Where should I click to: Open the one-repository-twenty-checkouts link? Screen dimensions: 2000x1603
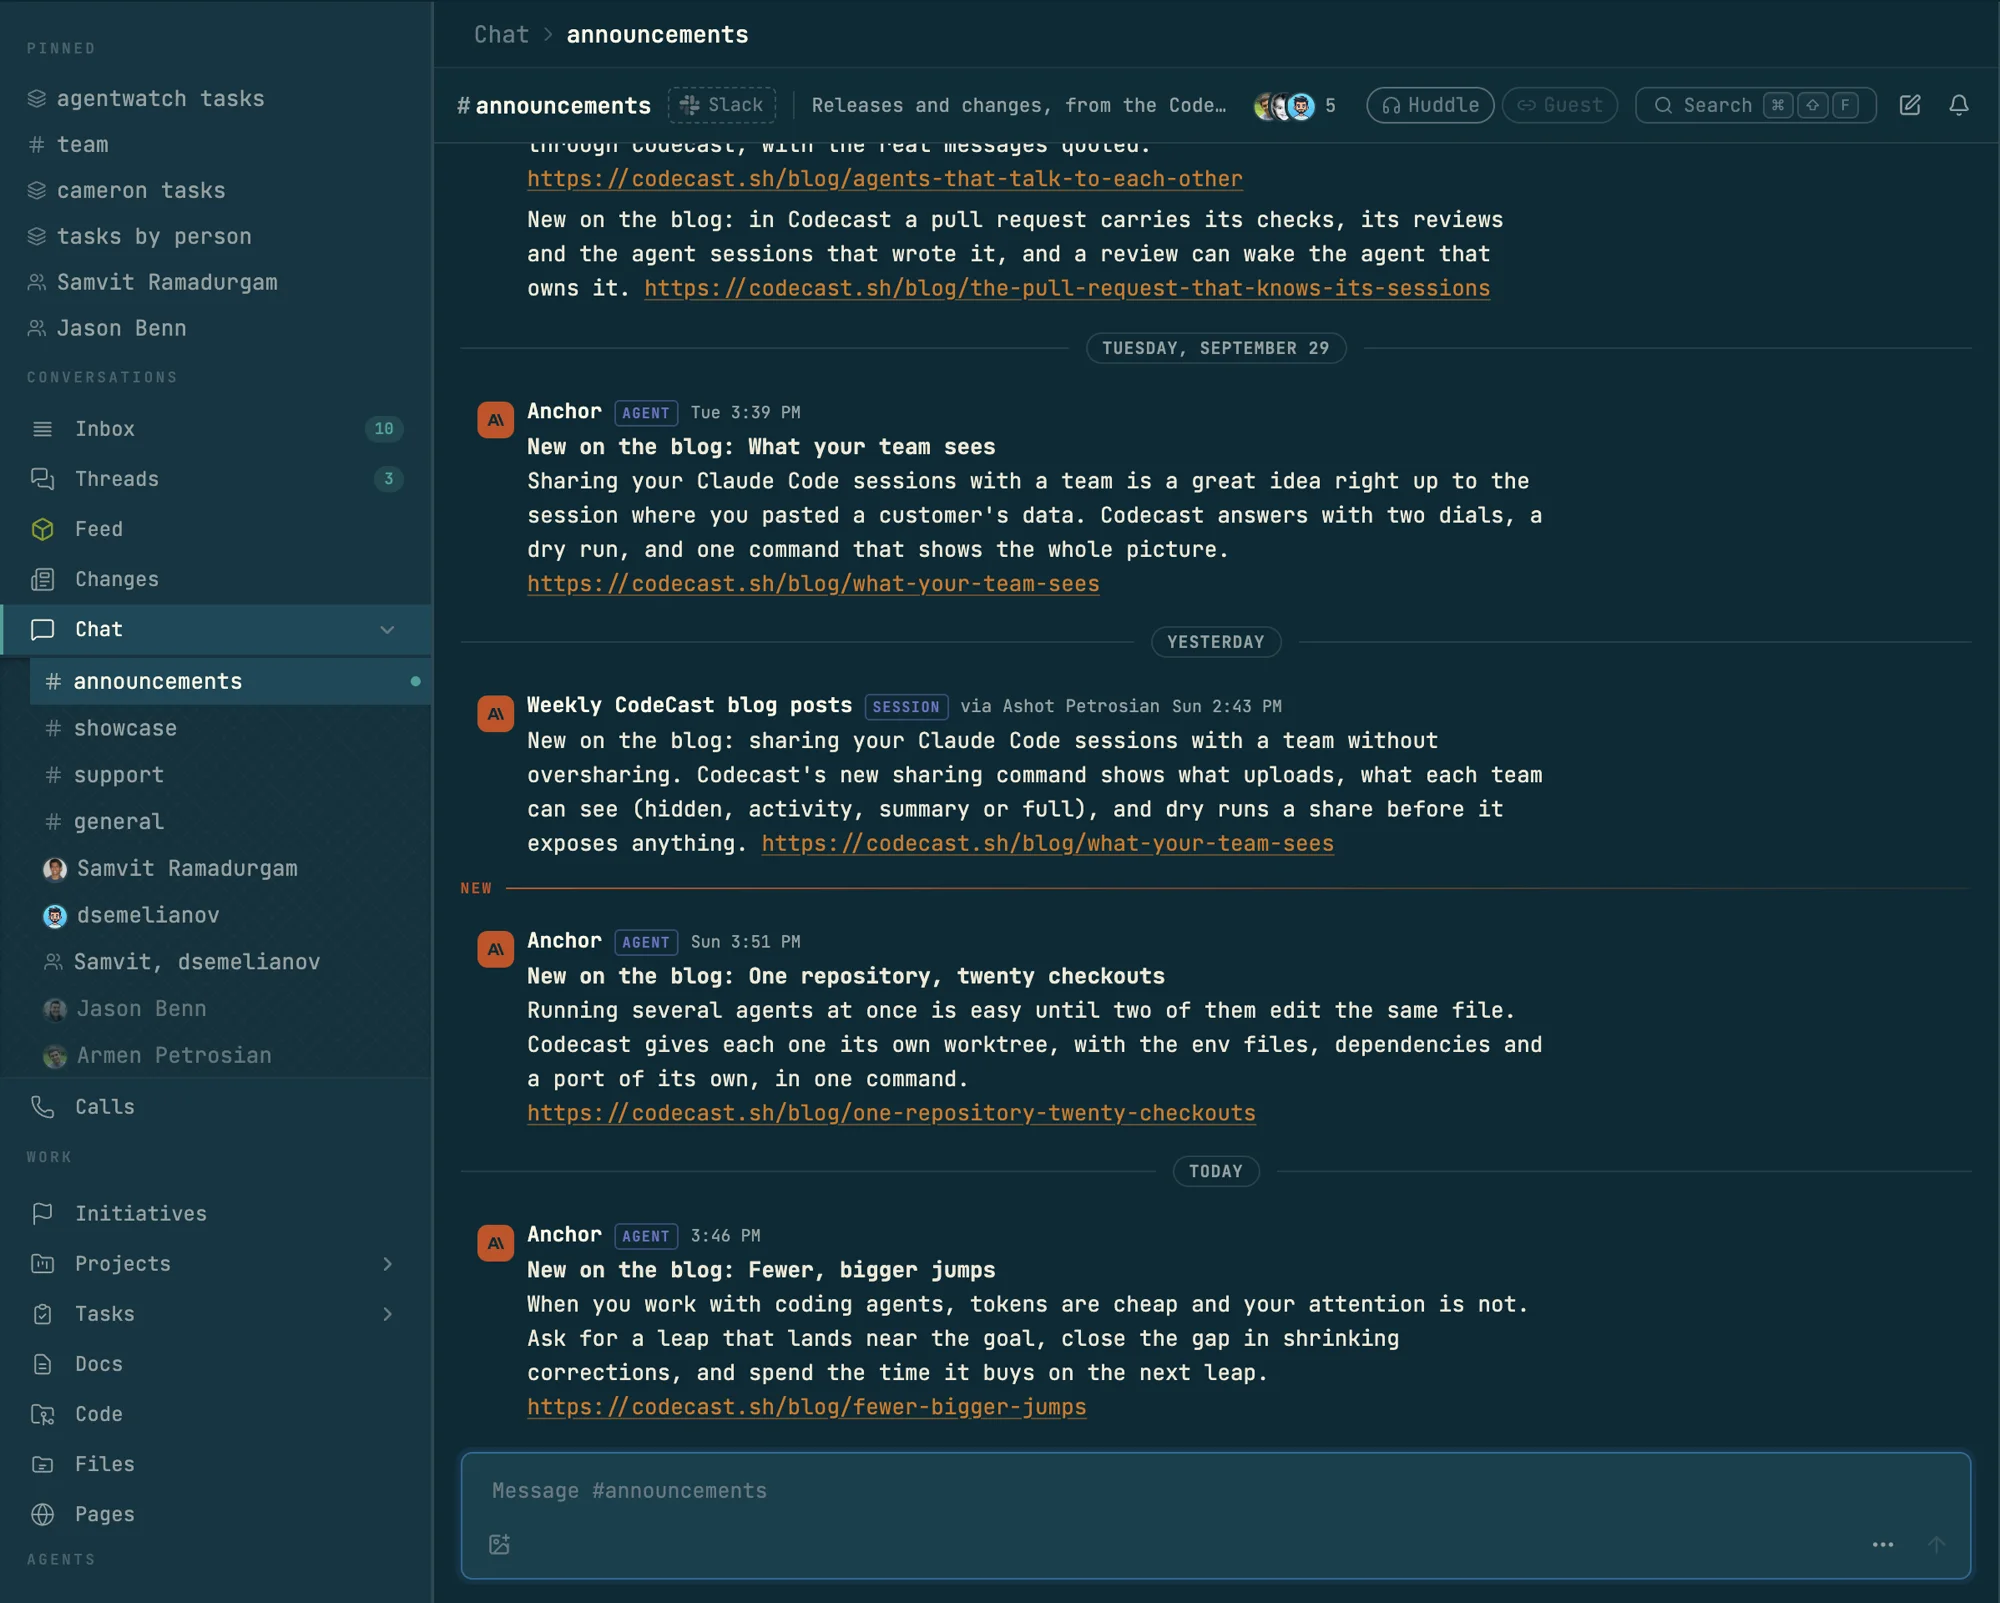[891, 1113]
